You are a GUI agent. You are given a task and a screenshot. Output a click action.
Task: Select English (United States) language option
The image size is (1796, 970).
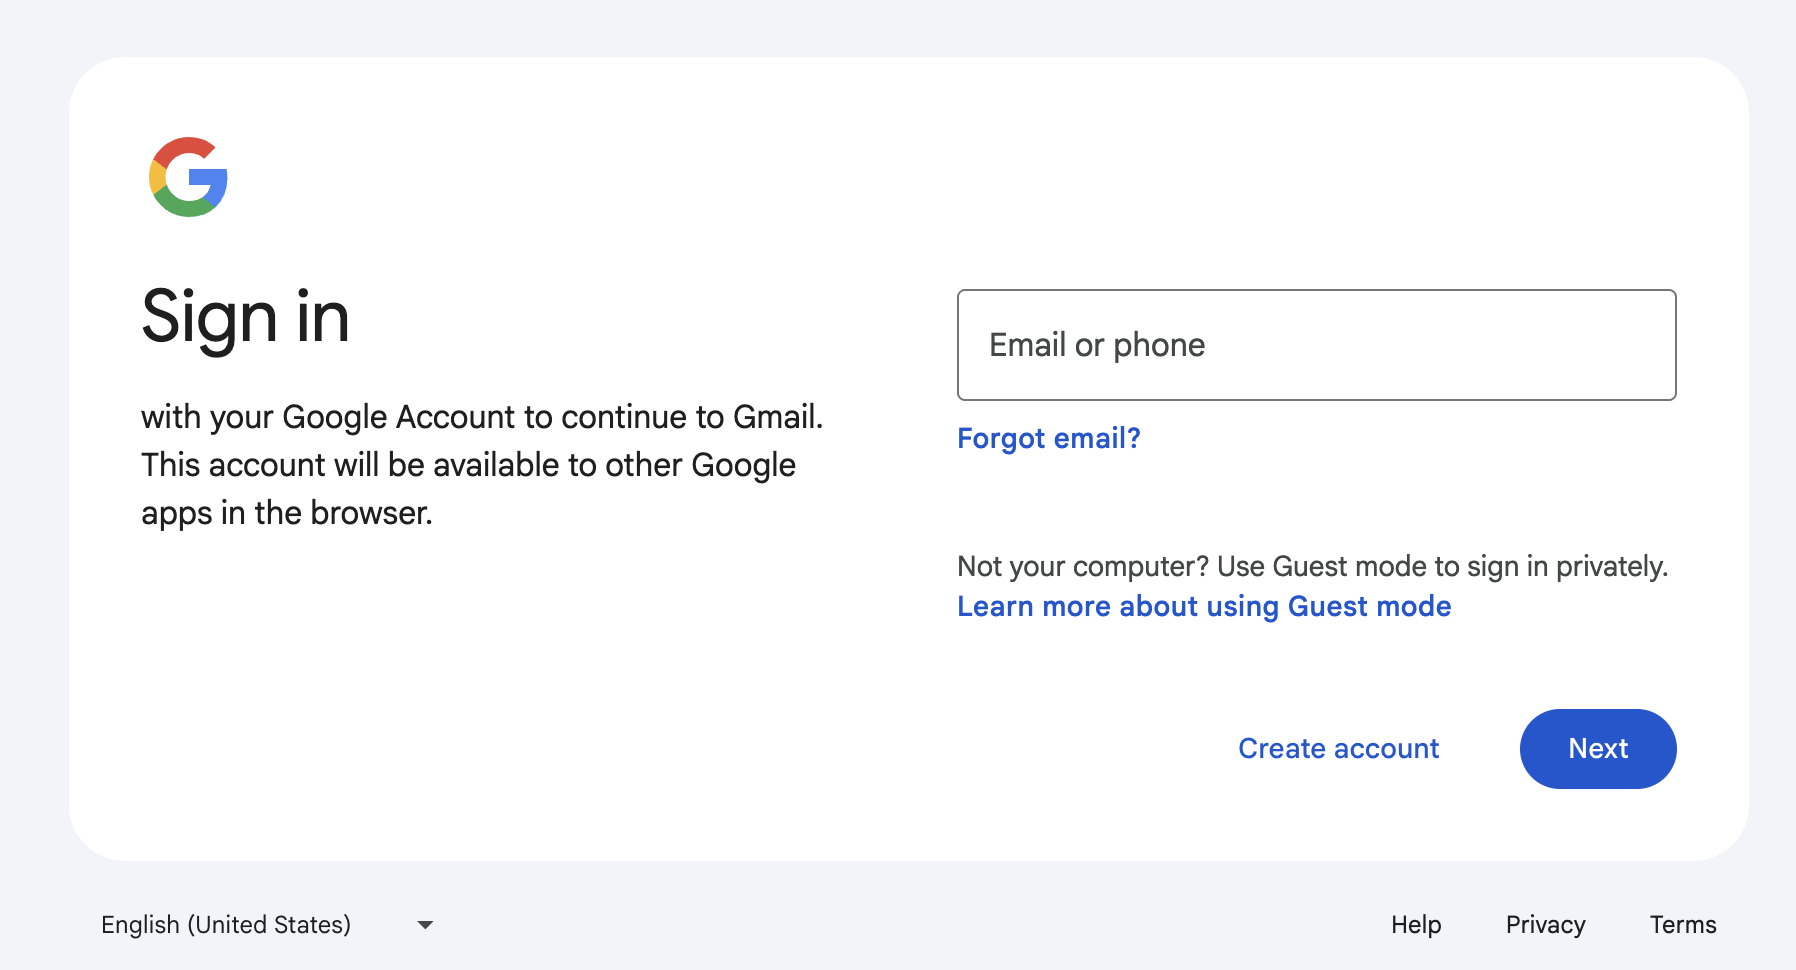[x=225, y=924]
